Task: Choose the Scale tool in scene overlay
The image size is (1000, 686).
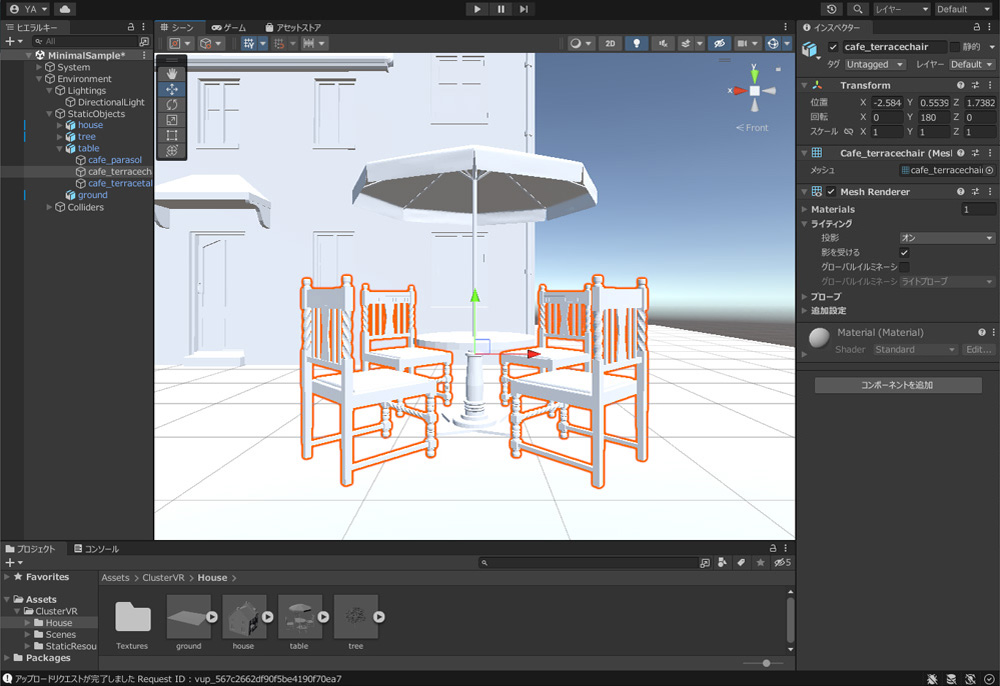Action: [x=172, y=120]
